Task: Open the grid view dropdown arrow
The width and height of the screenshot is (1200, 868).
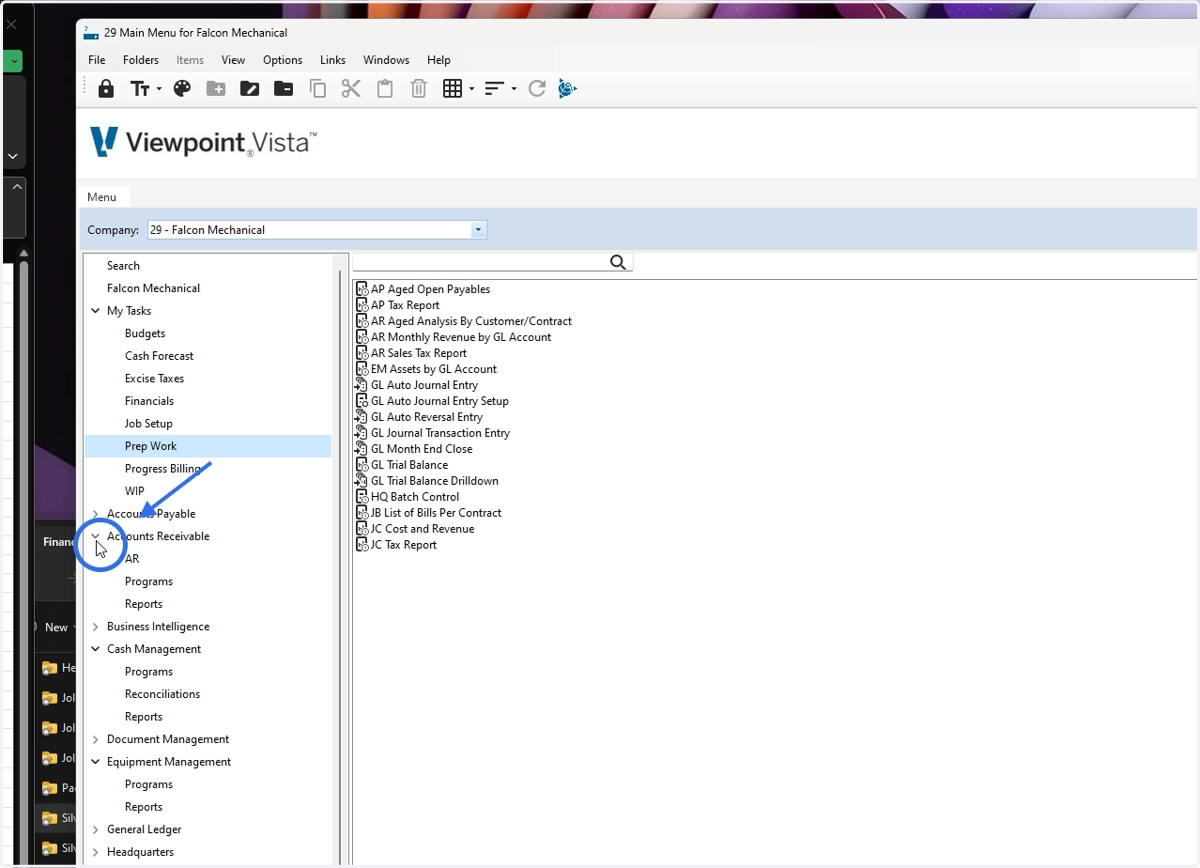Action: click(471, 89)
